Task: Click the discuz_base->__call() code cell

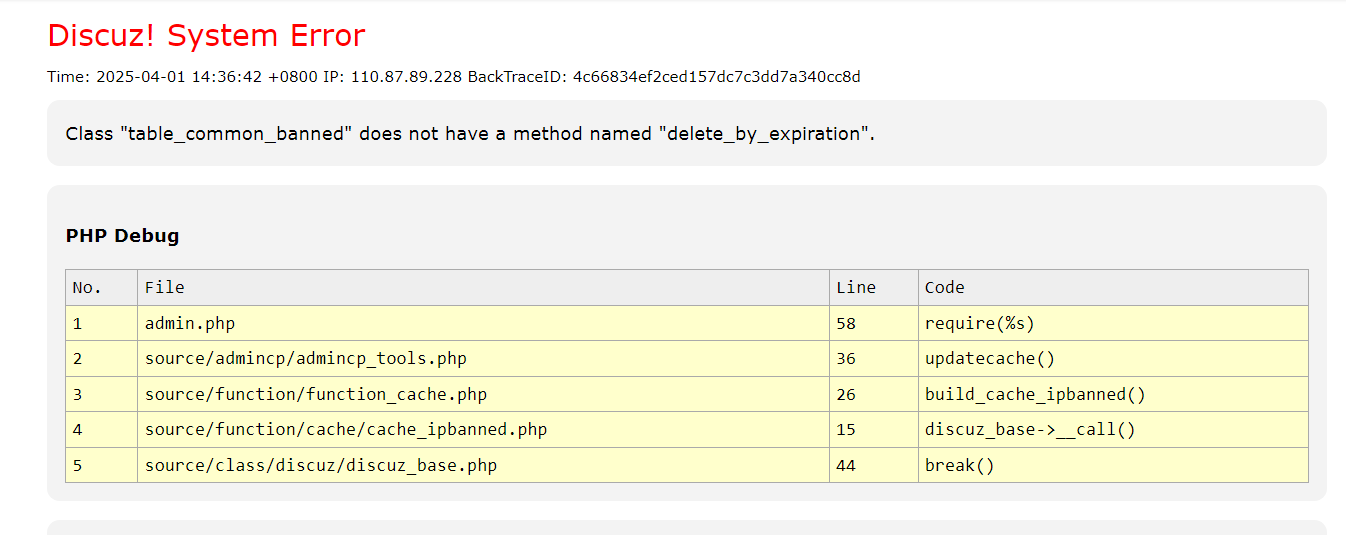Action: [x=1113, y=429]
